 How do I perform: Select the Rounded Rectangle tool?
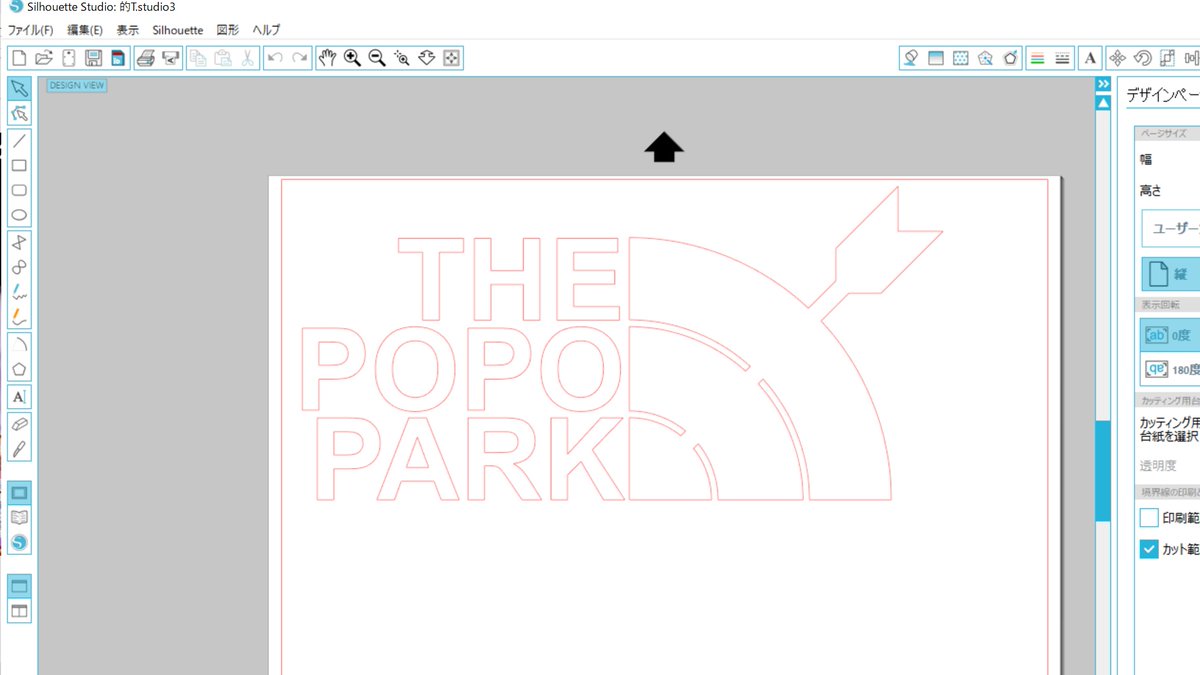19,191
